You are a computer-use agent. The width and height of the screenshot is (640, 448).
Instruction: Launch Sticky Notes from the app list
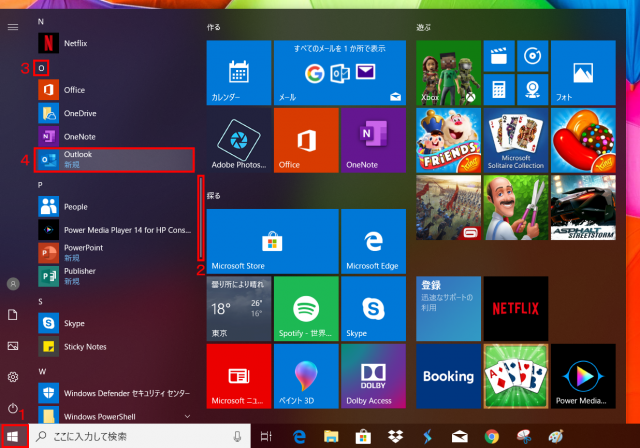[85, 346]
